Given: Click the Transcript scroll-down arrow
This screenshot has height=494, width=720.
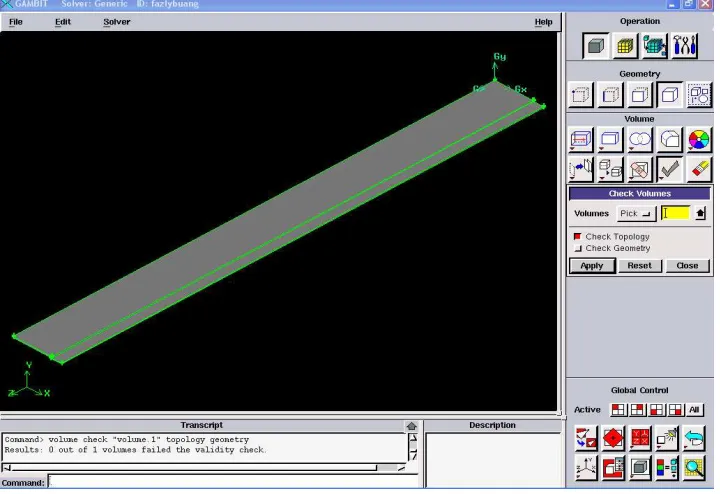Looking at the screenshot, I should (x=413, y=456).
